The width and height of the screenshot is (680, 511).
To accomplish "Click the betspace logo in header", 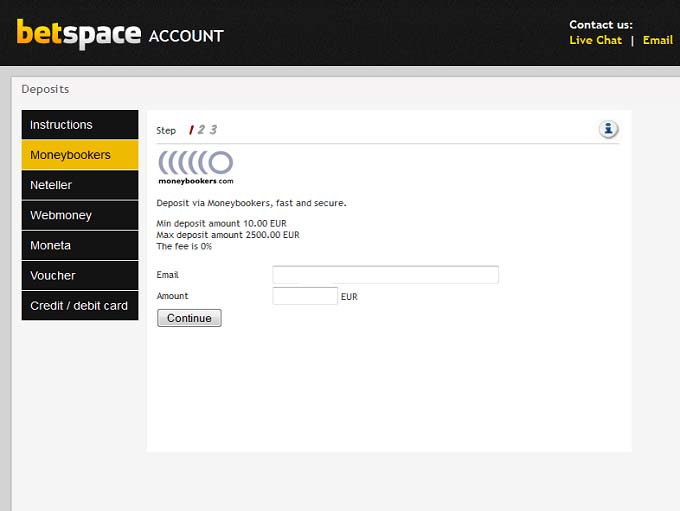I will (x=78, y=34).
